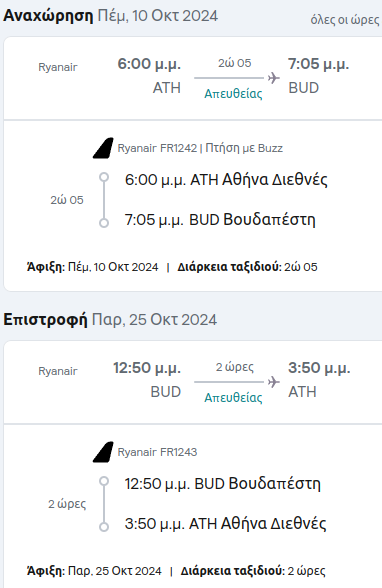Collapse the outbound Ryanair ATH–BUD flight summary

click(x=193, y=78)
